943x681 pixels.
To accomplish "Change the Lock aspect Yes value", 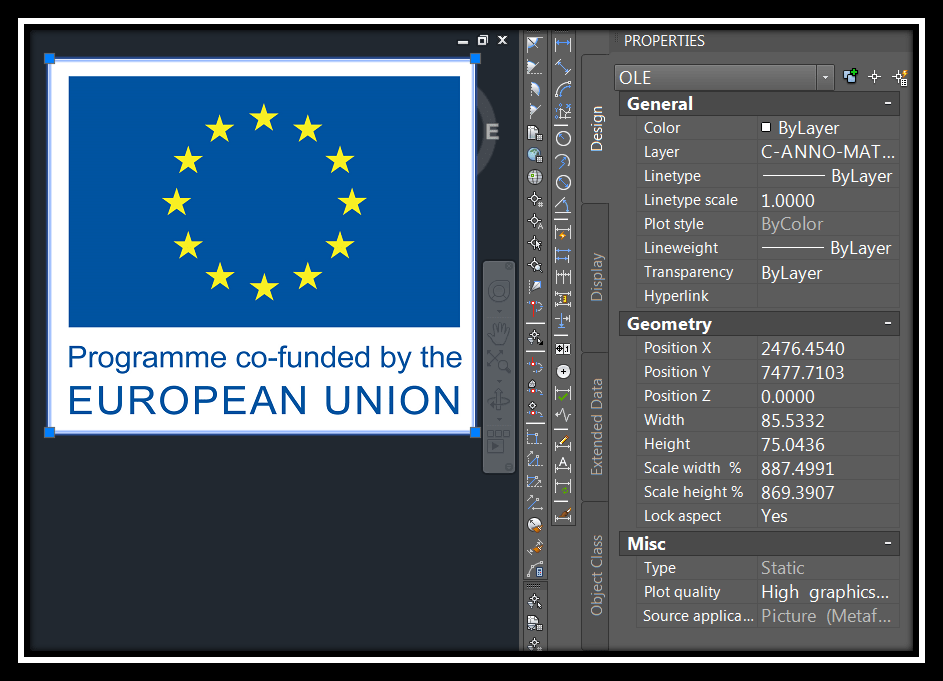I will tap(828, 516).
